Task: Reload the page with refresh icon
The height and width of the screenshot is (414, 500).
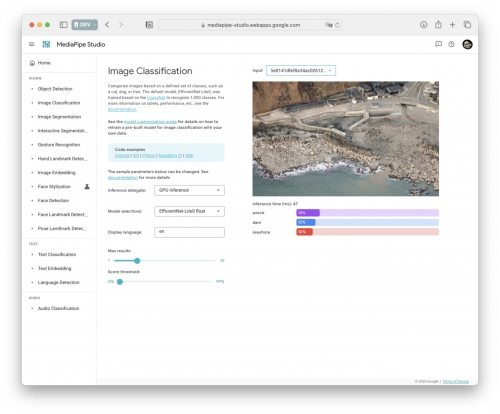Action: [x=337, y=25]
